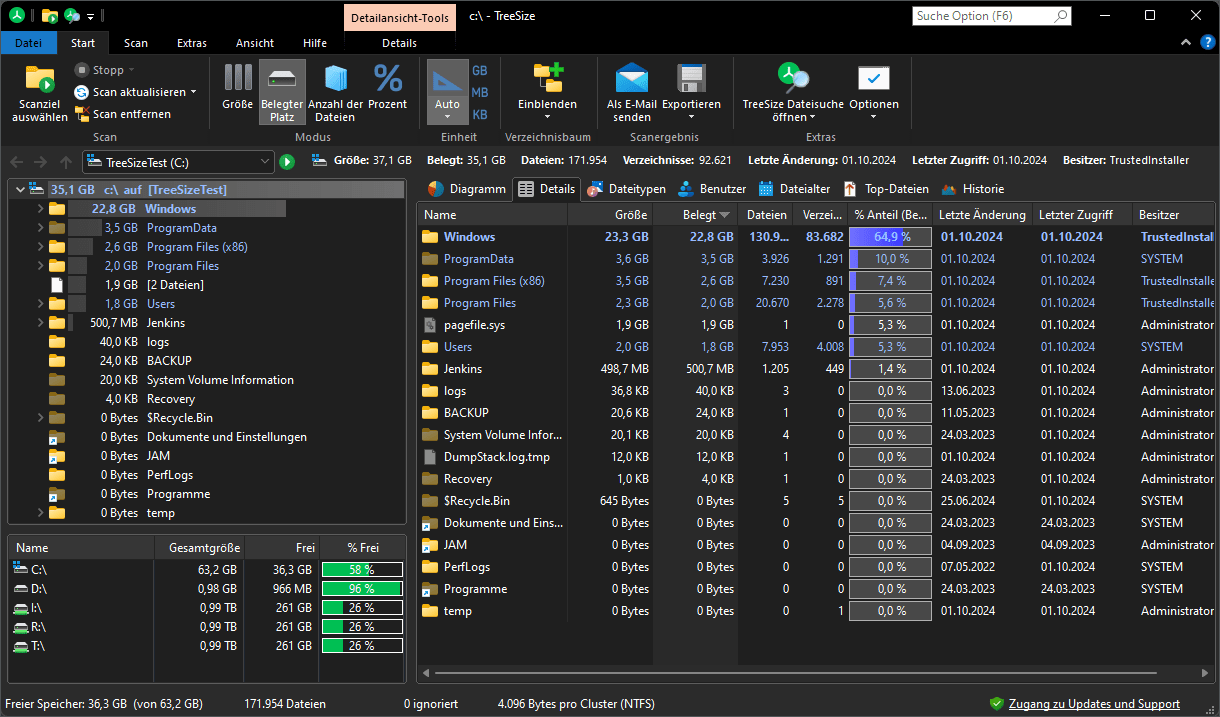Expand Program Files (x86) tree node
This screenshot has height=717, width=1220.
point(40,247)
